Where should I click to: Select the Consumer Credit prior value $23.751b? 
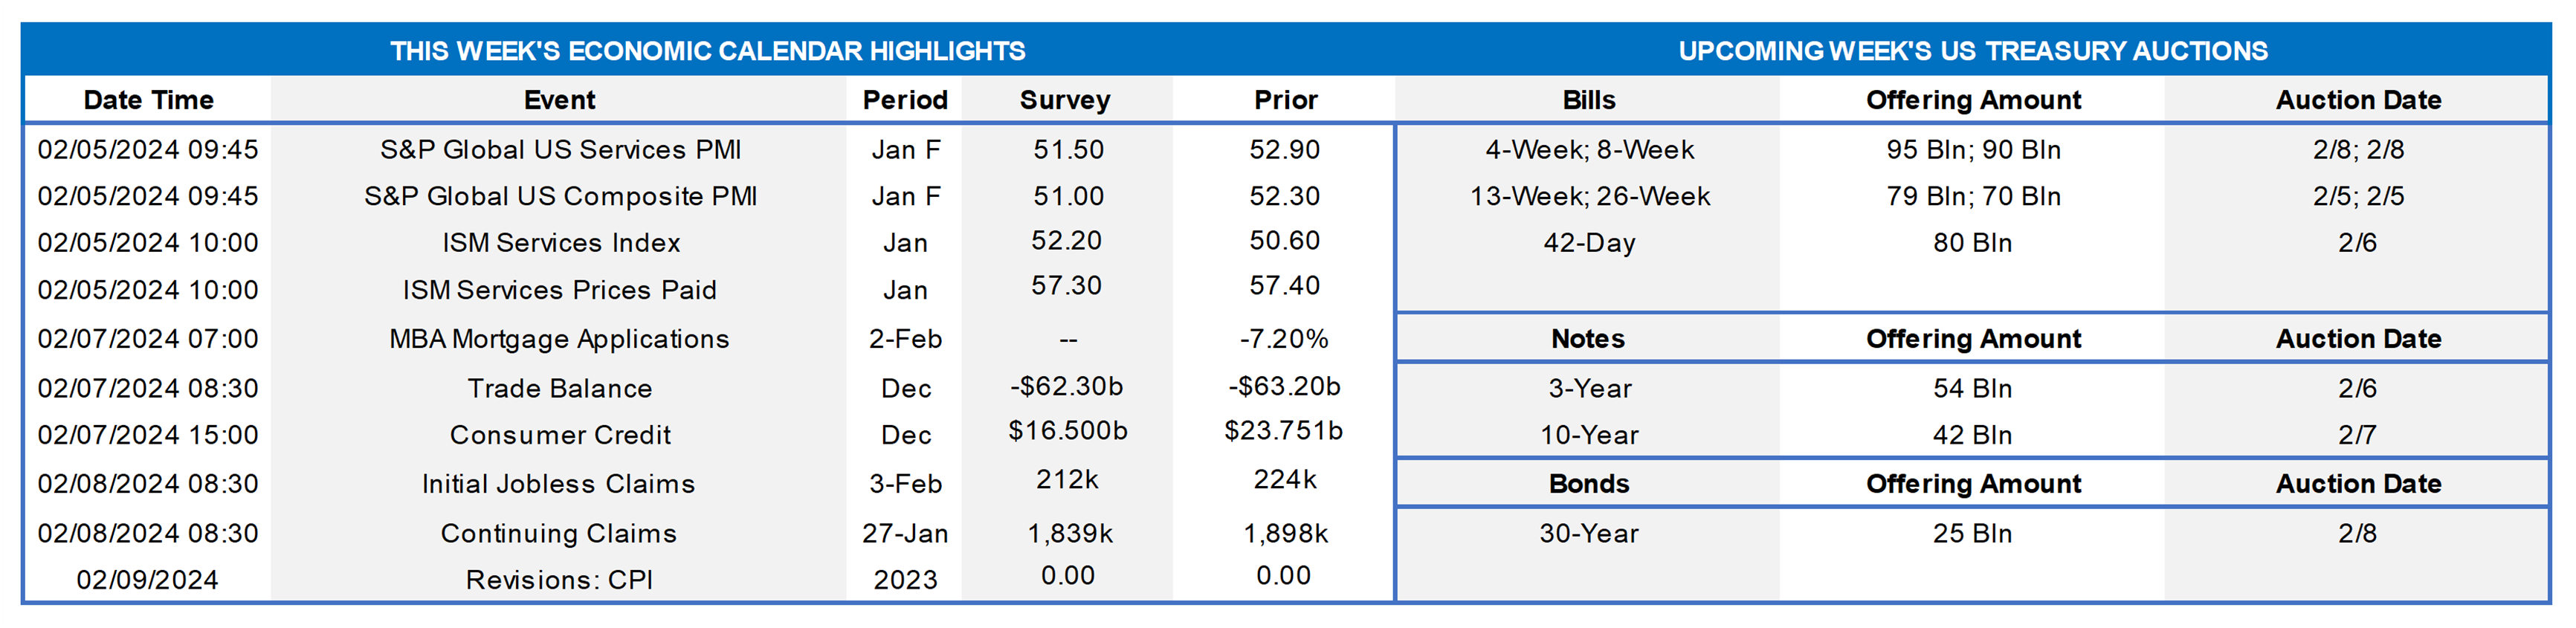1284,431
